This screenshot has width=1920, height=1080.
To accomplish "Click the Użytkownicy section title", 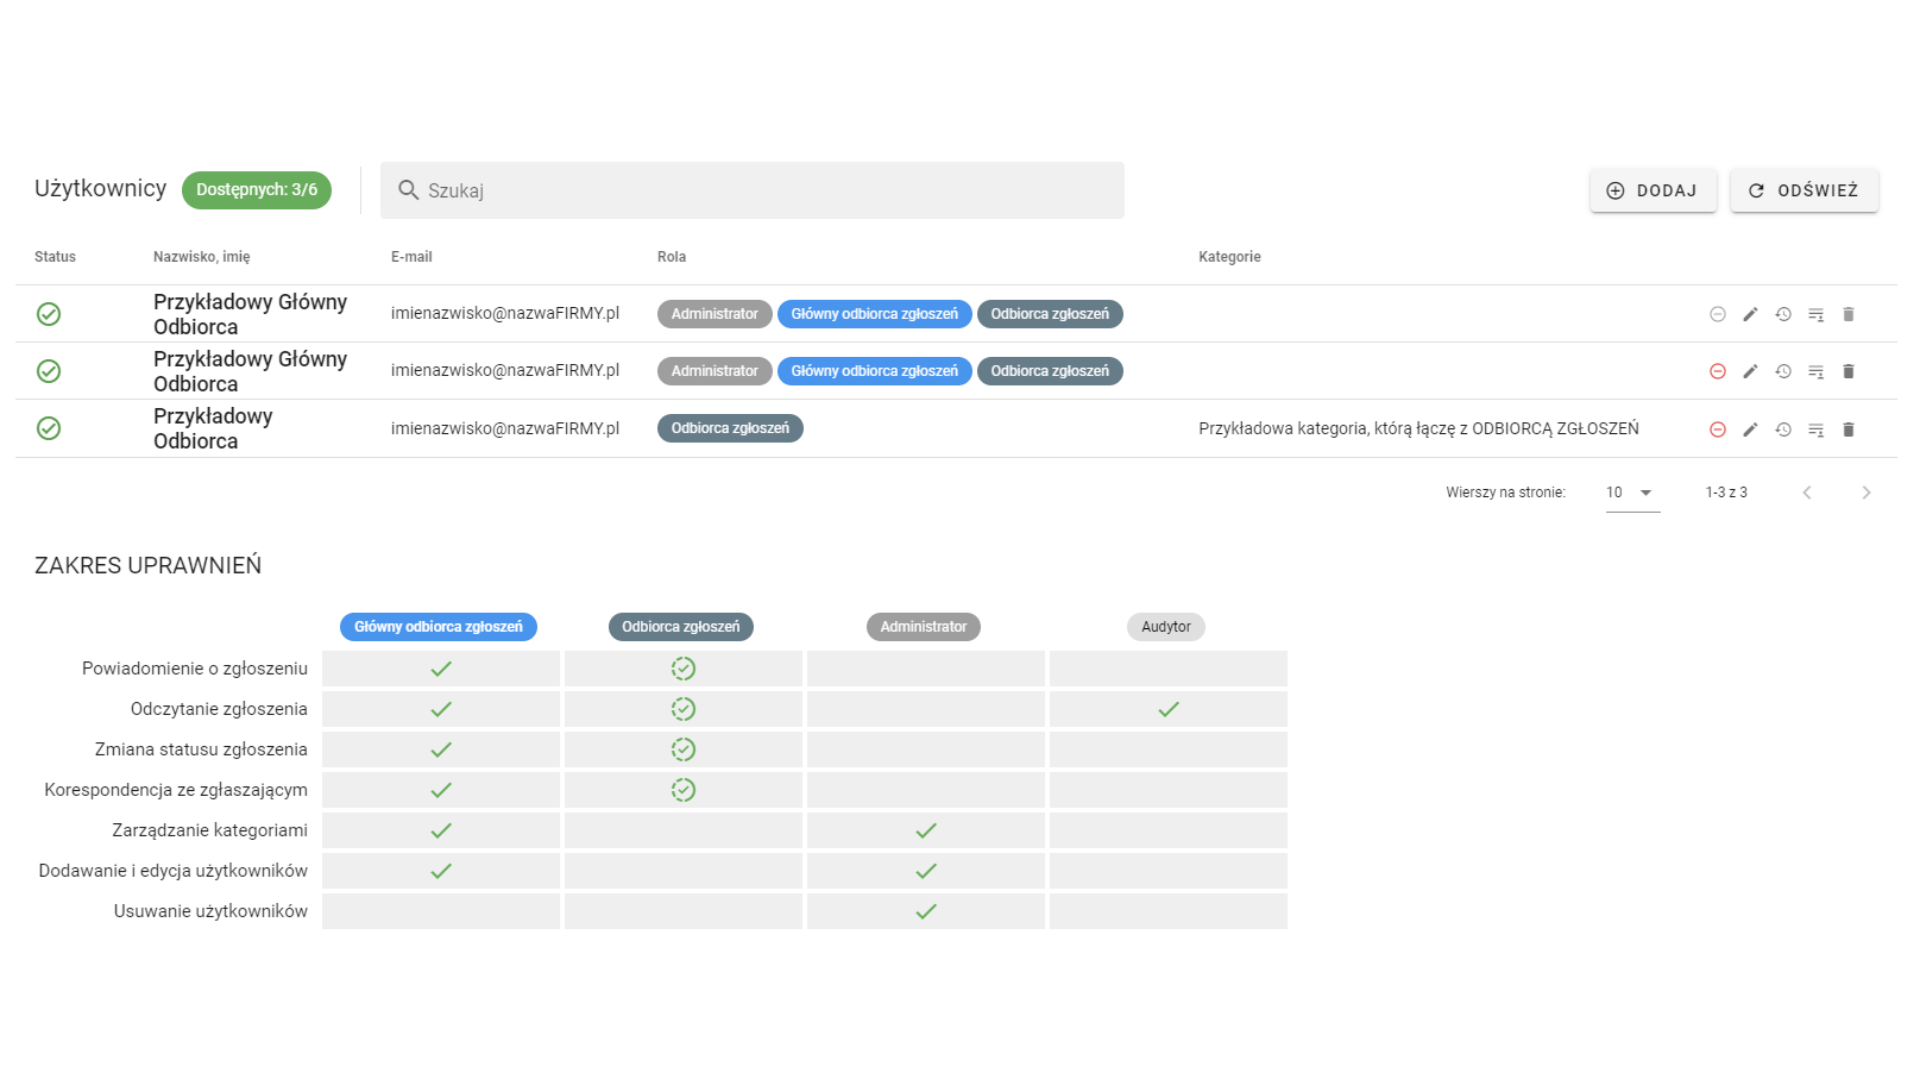I will click(x=100, y=189).
